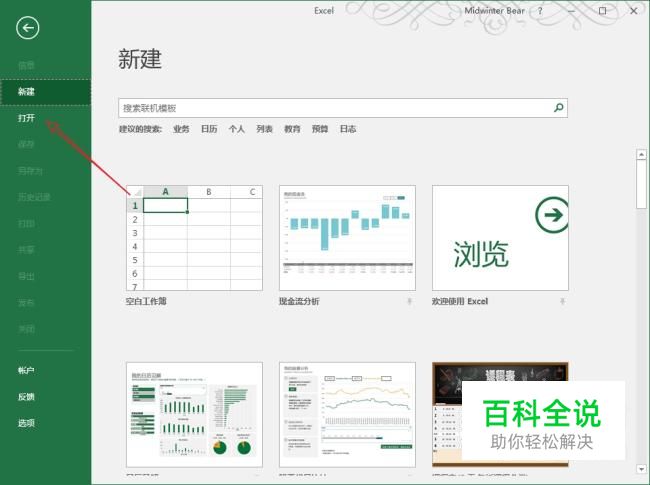
Task: Go back using the circled arrow
Action: coord(28,28)
